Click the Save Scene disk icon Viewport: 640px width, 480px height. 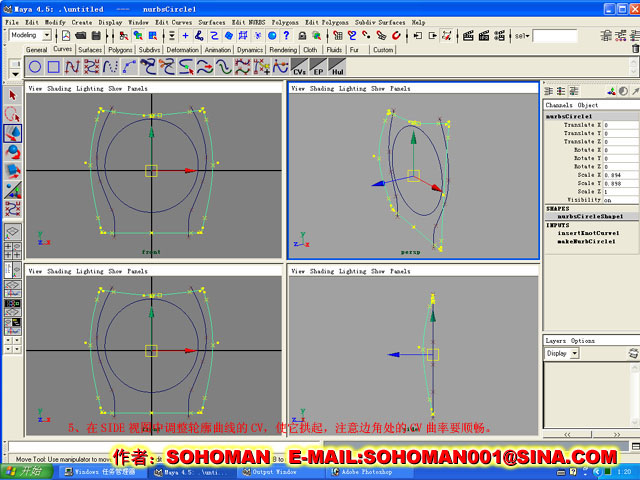tap(96, 36)
